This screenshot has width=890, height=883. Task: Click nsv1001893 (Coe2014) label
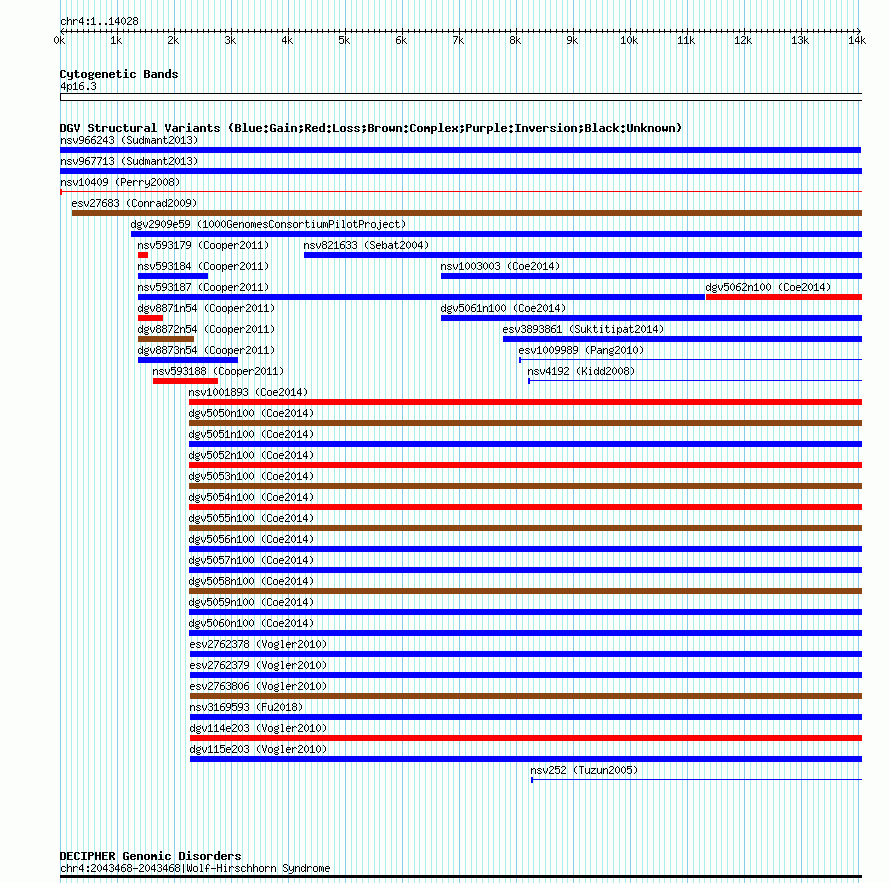(x=248, y=392)
